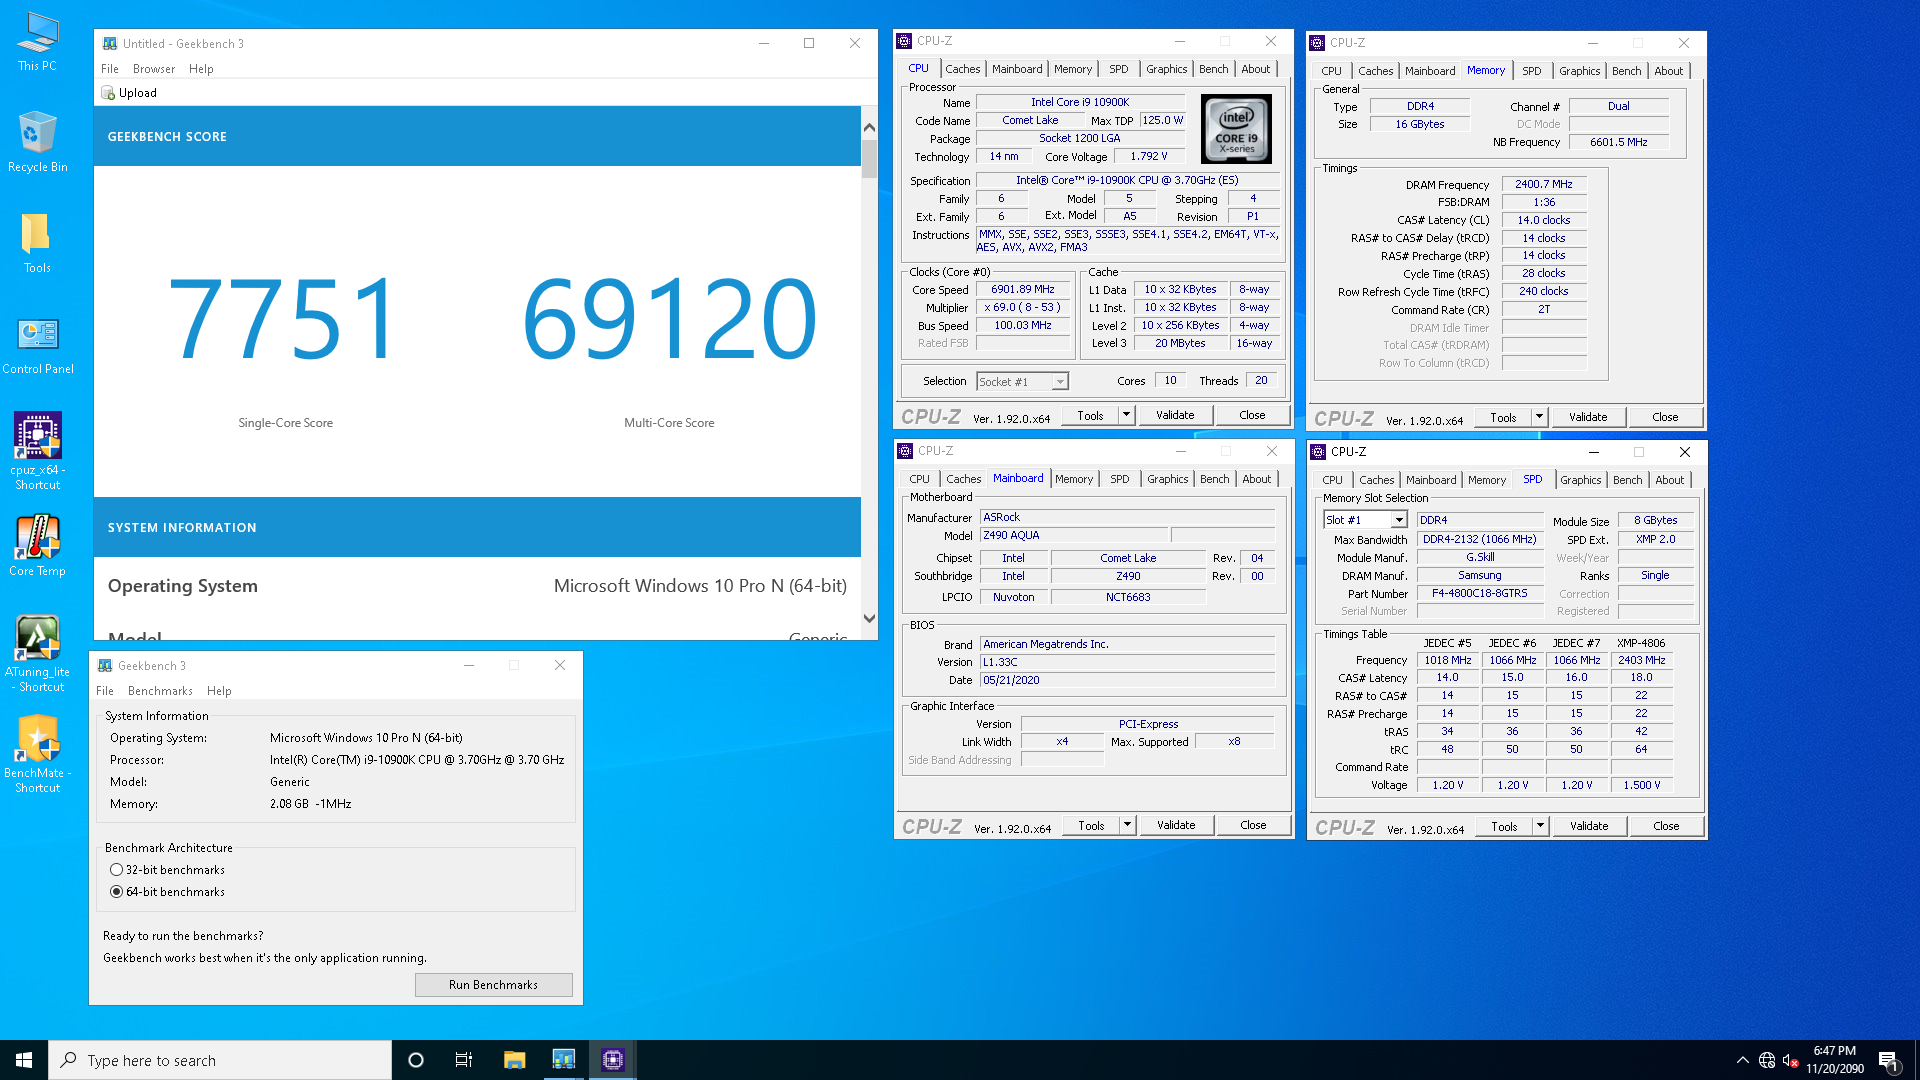The image size is (1920, 1080).
Task: Open Benchmarks menu in Geekbench 3 window
Action: (160, 691)
